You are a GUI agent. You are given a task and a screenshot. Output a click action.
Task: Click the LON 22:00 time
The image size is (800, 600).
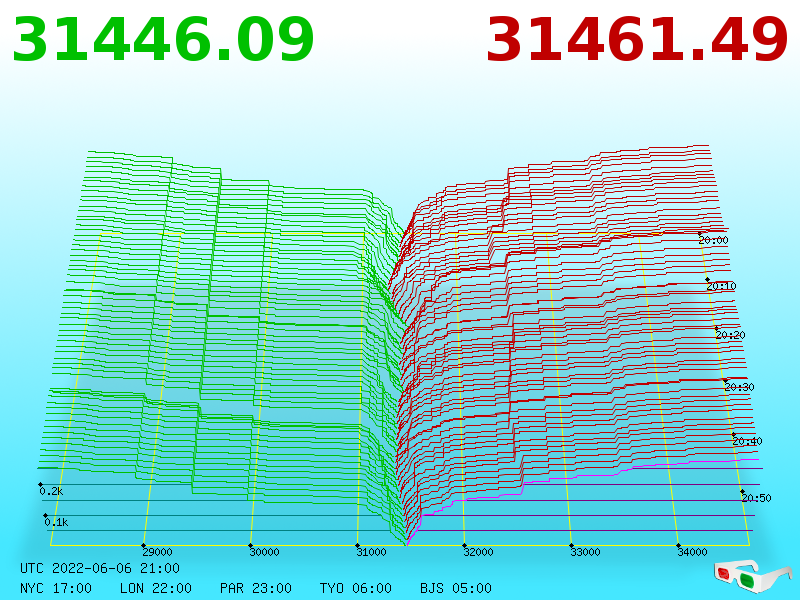pos(156,588)
